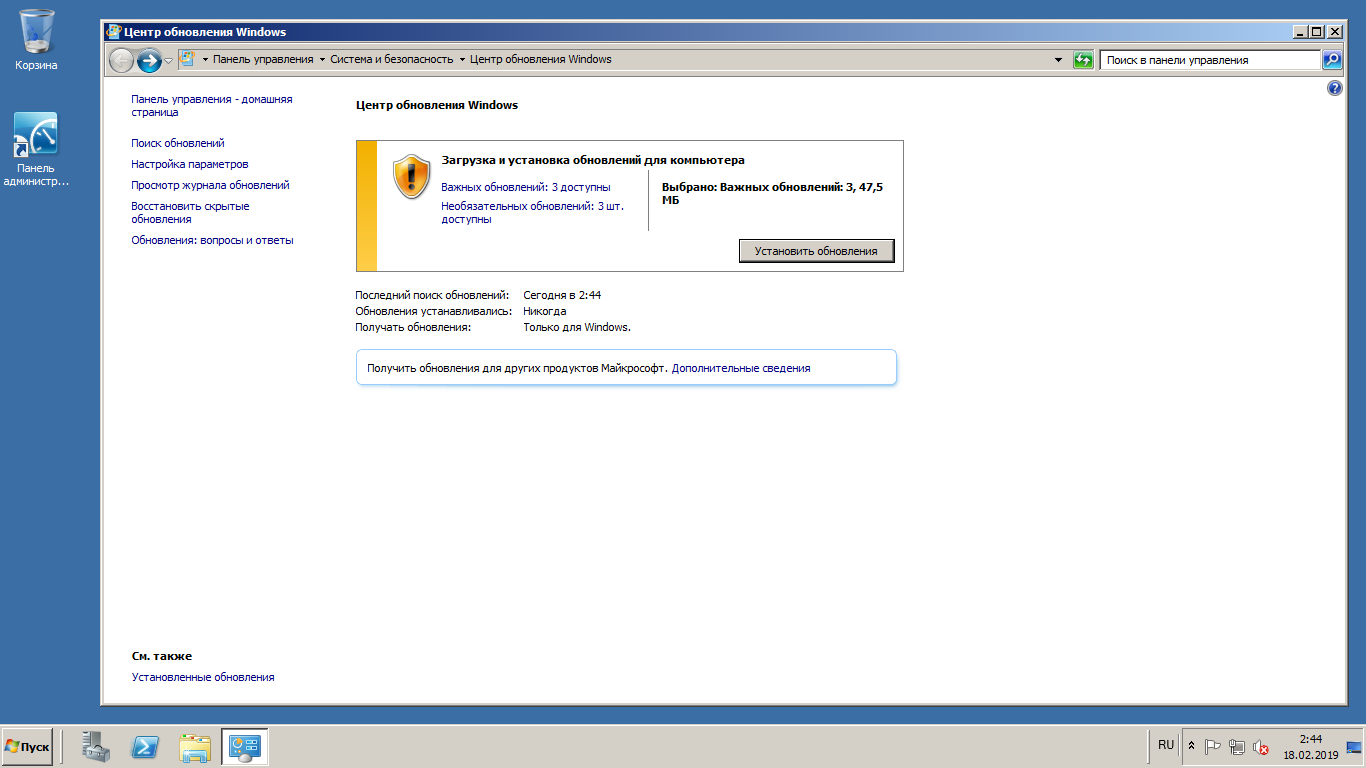Close the Центр обновления Windows window
This screenshot has width=1366, height=768.
click(1334, 32)
